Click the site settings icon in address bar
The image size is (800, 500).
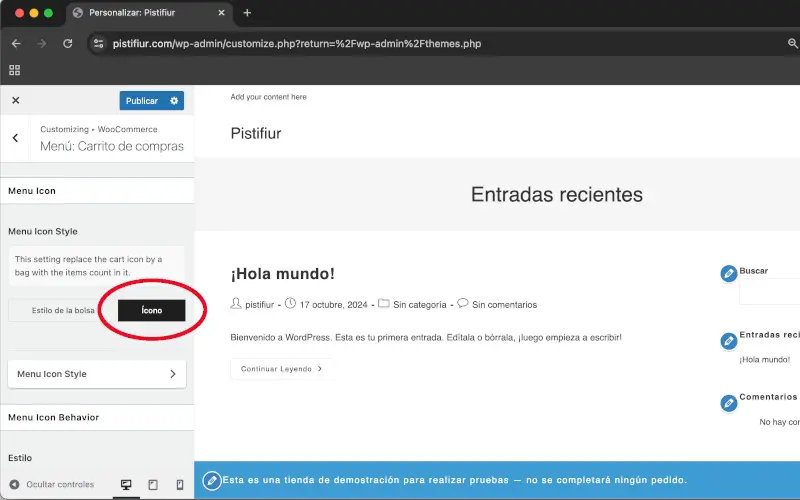point(98,44)
